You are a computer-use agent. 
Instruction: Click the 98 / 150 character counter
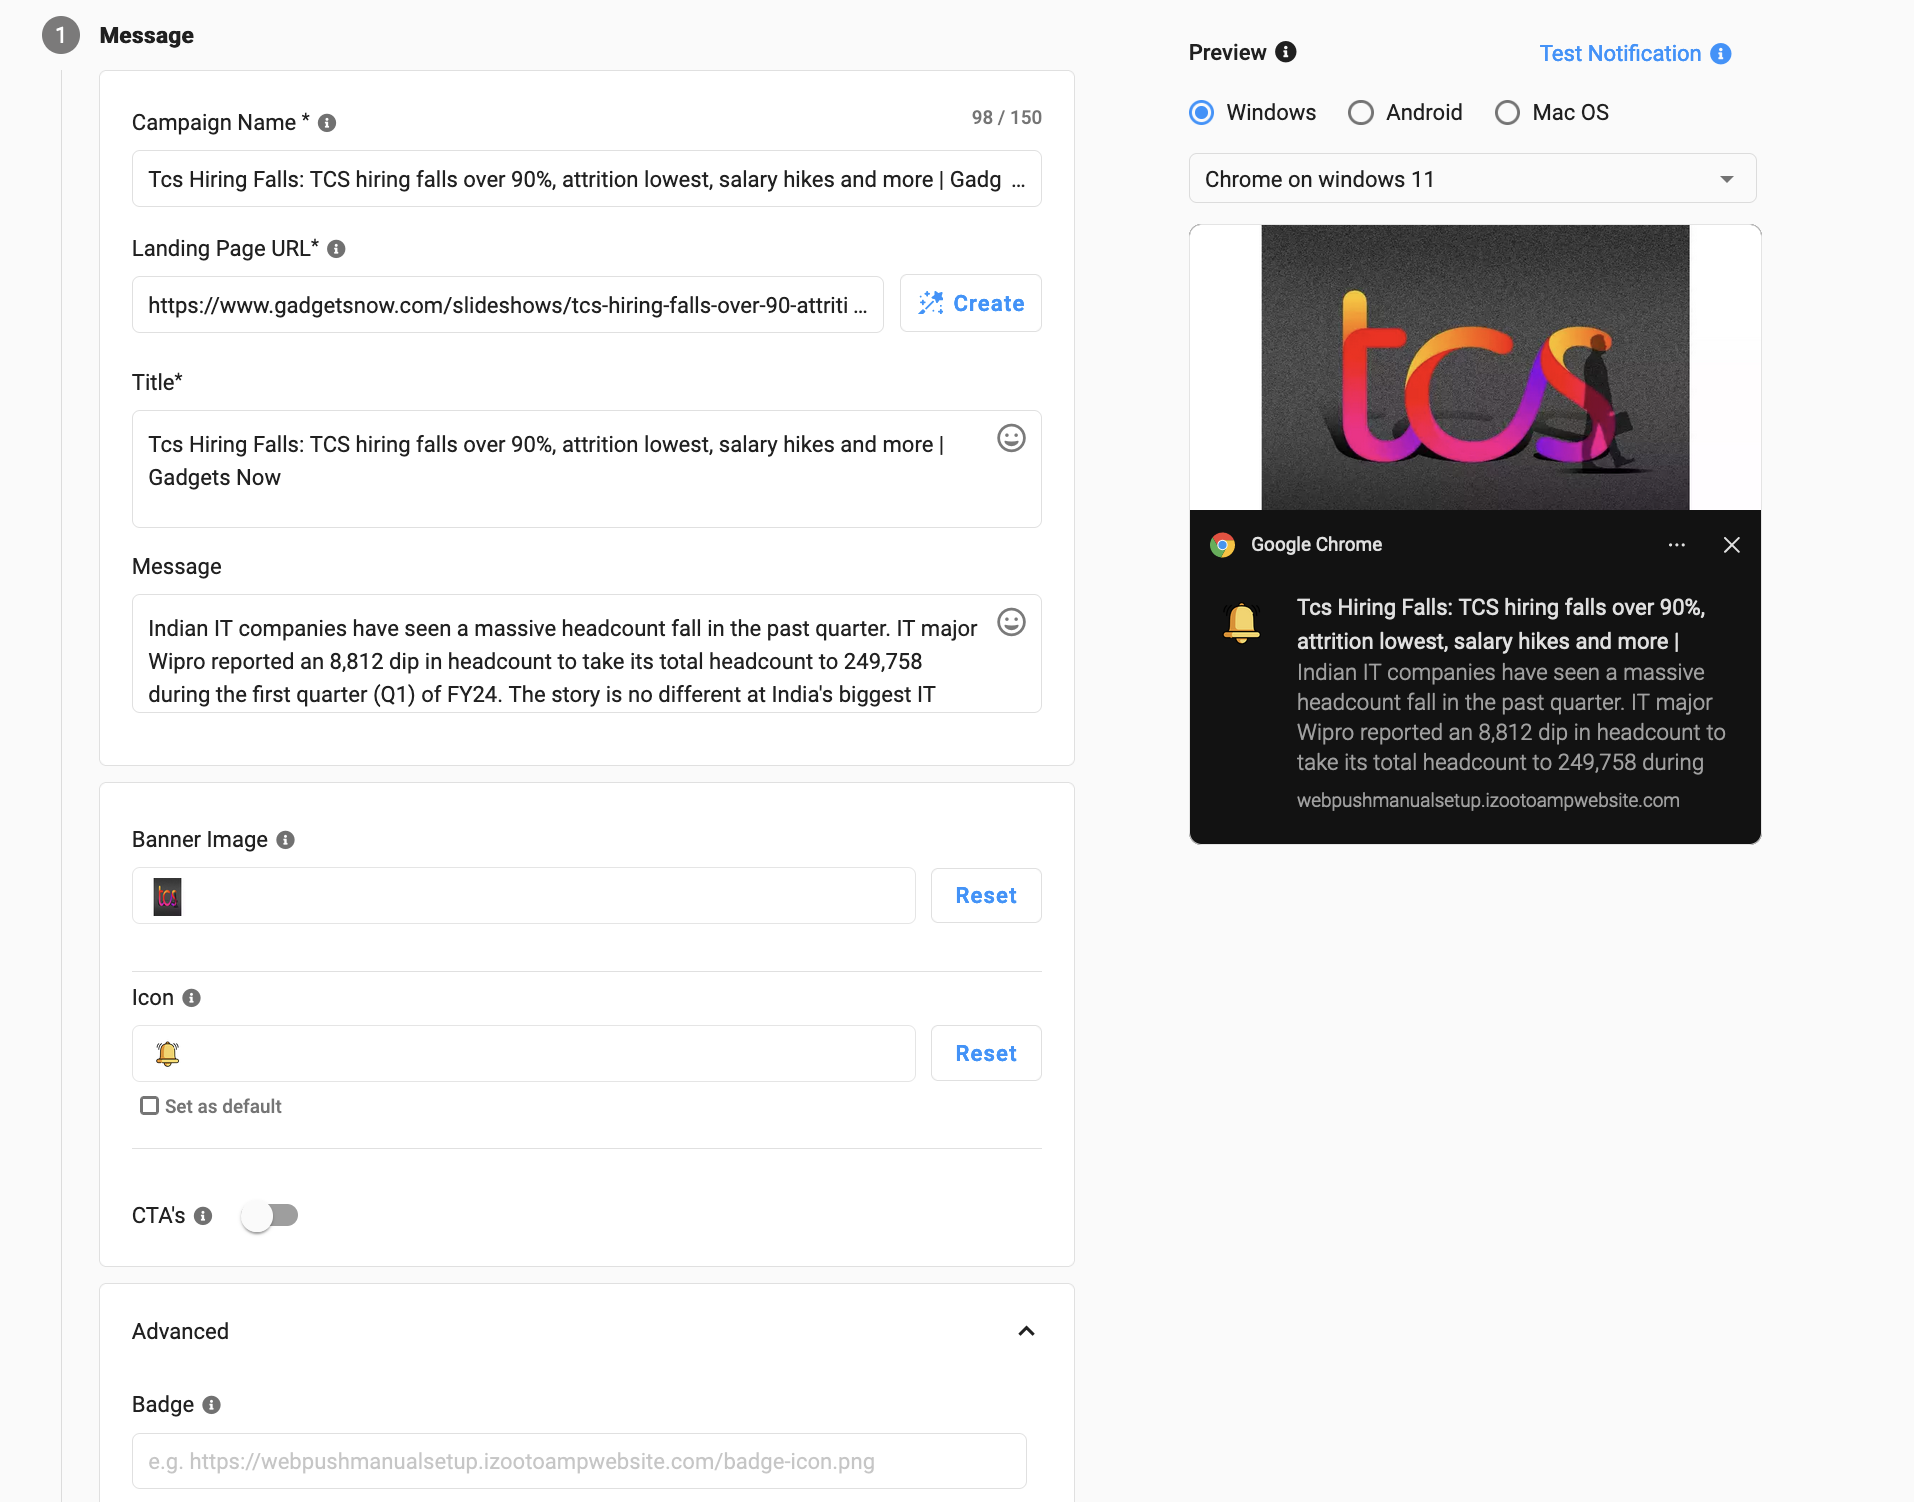[x=1006, y=118]
